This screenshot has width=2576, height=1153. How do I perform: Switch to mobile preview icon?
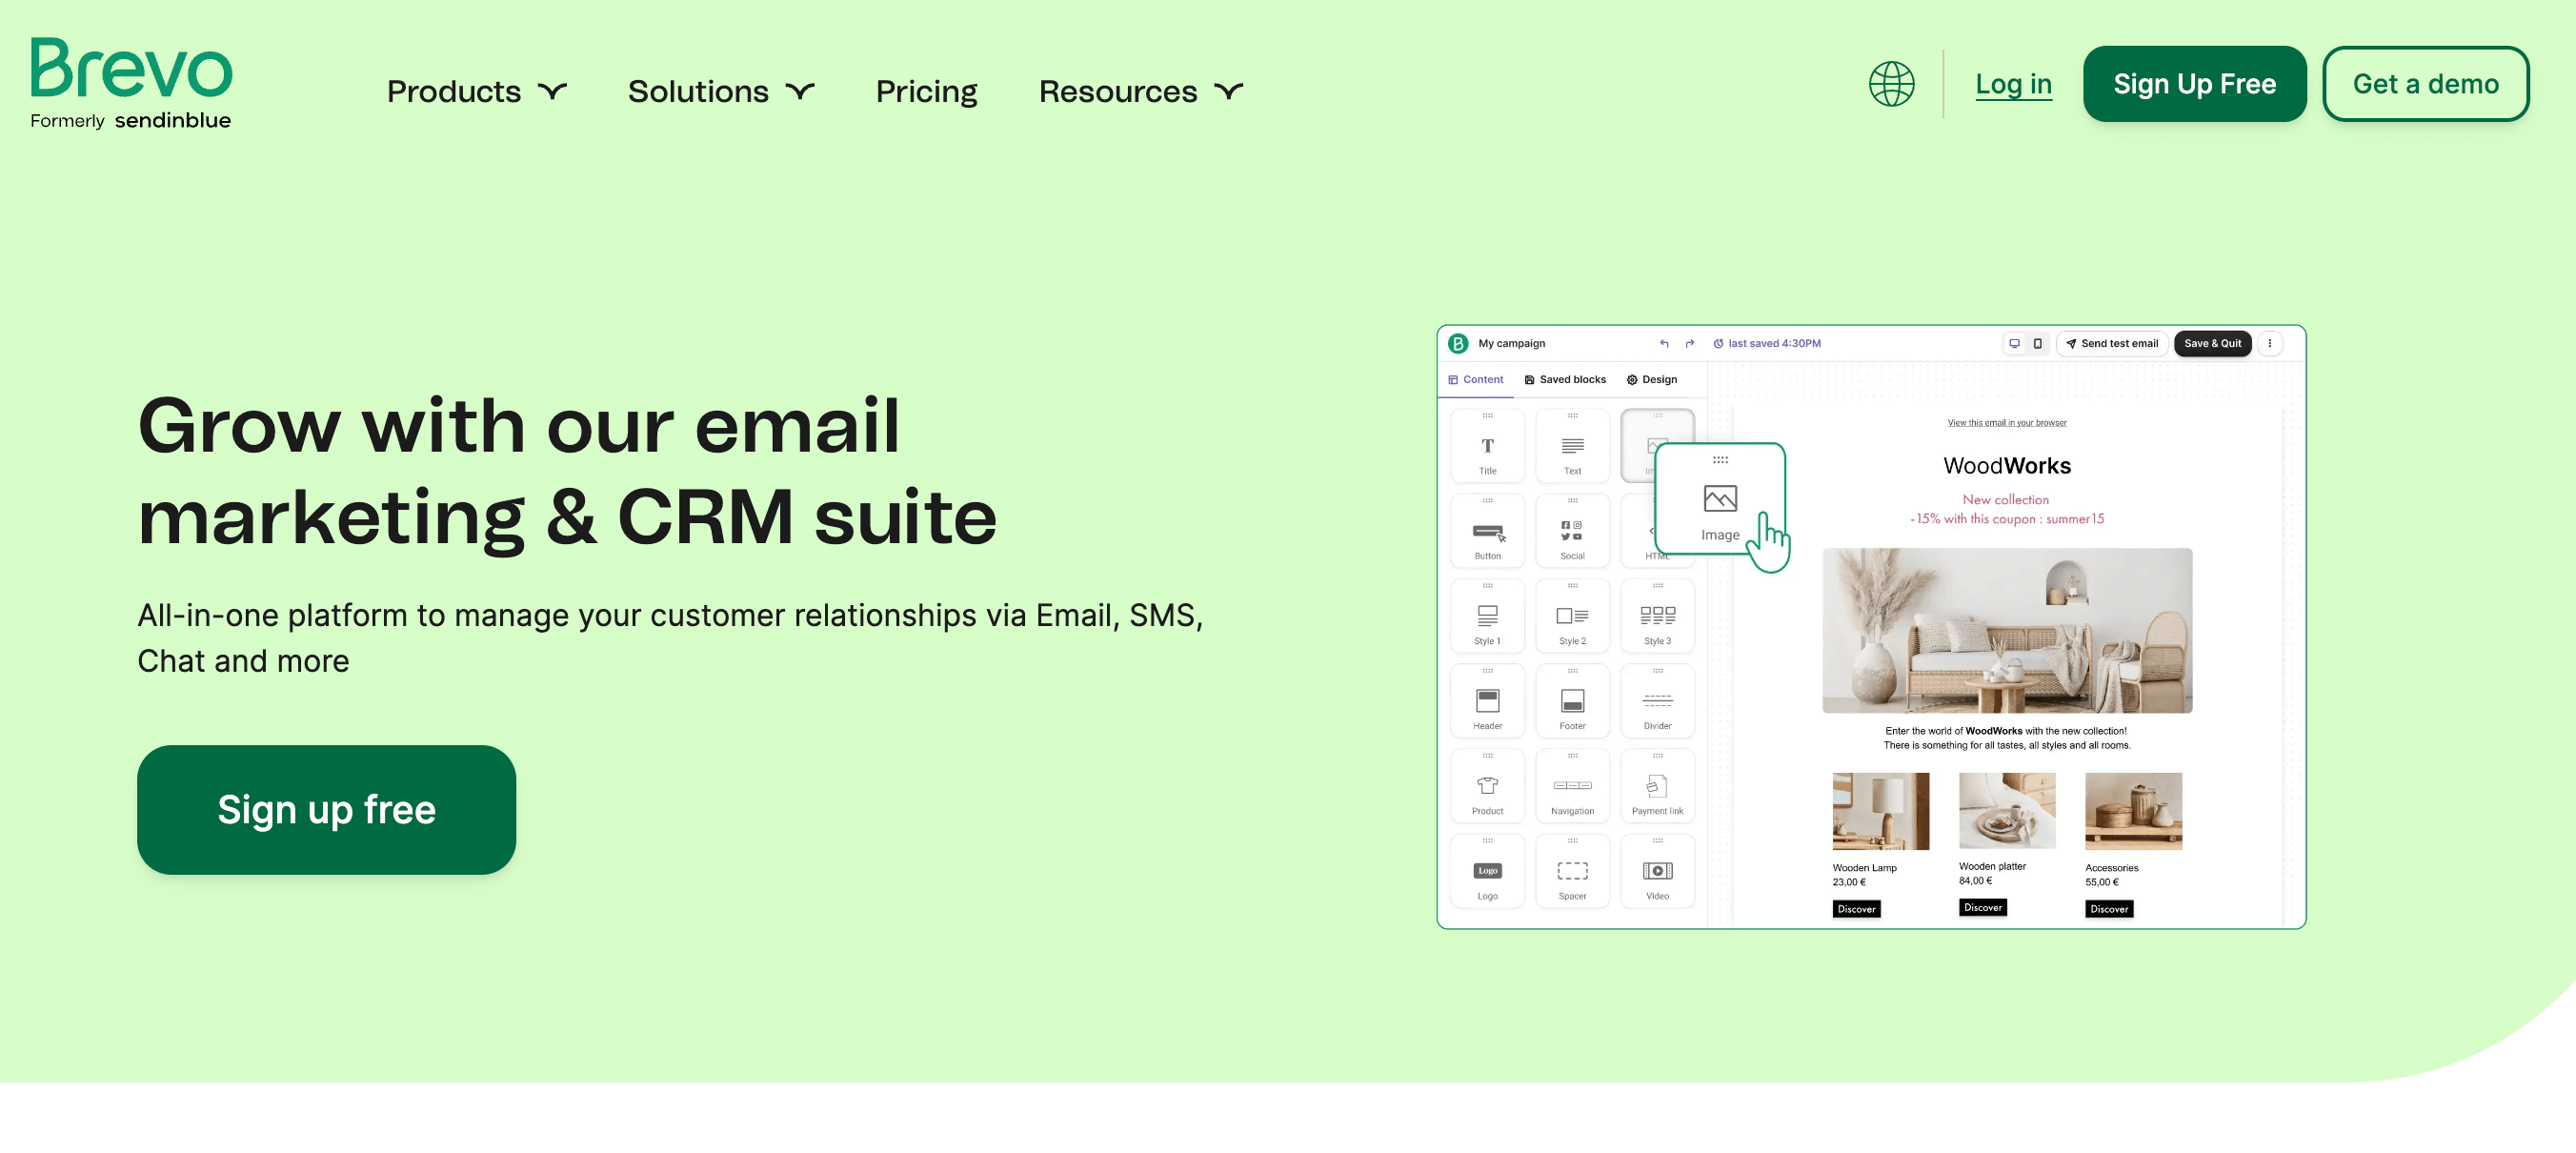click(x=2037, y=343)
